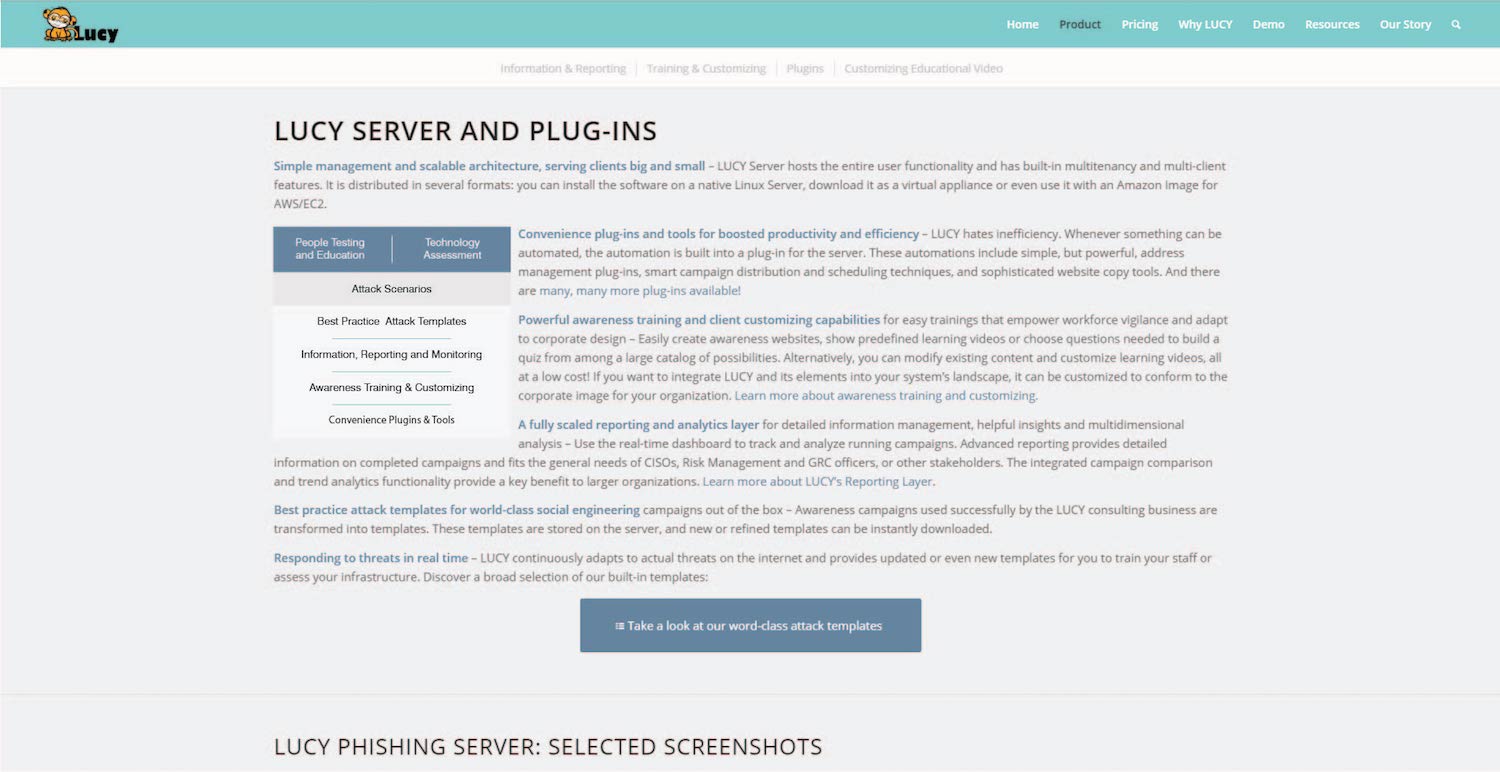The image size is (1500, 772).
Task: Jump to Information & Reporting section
Action: (x=563, y=69)
